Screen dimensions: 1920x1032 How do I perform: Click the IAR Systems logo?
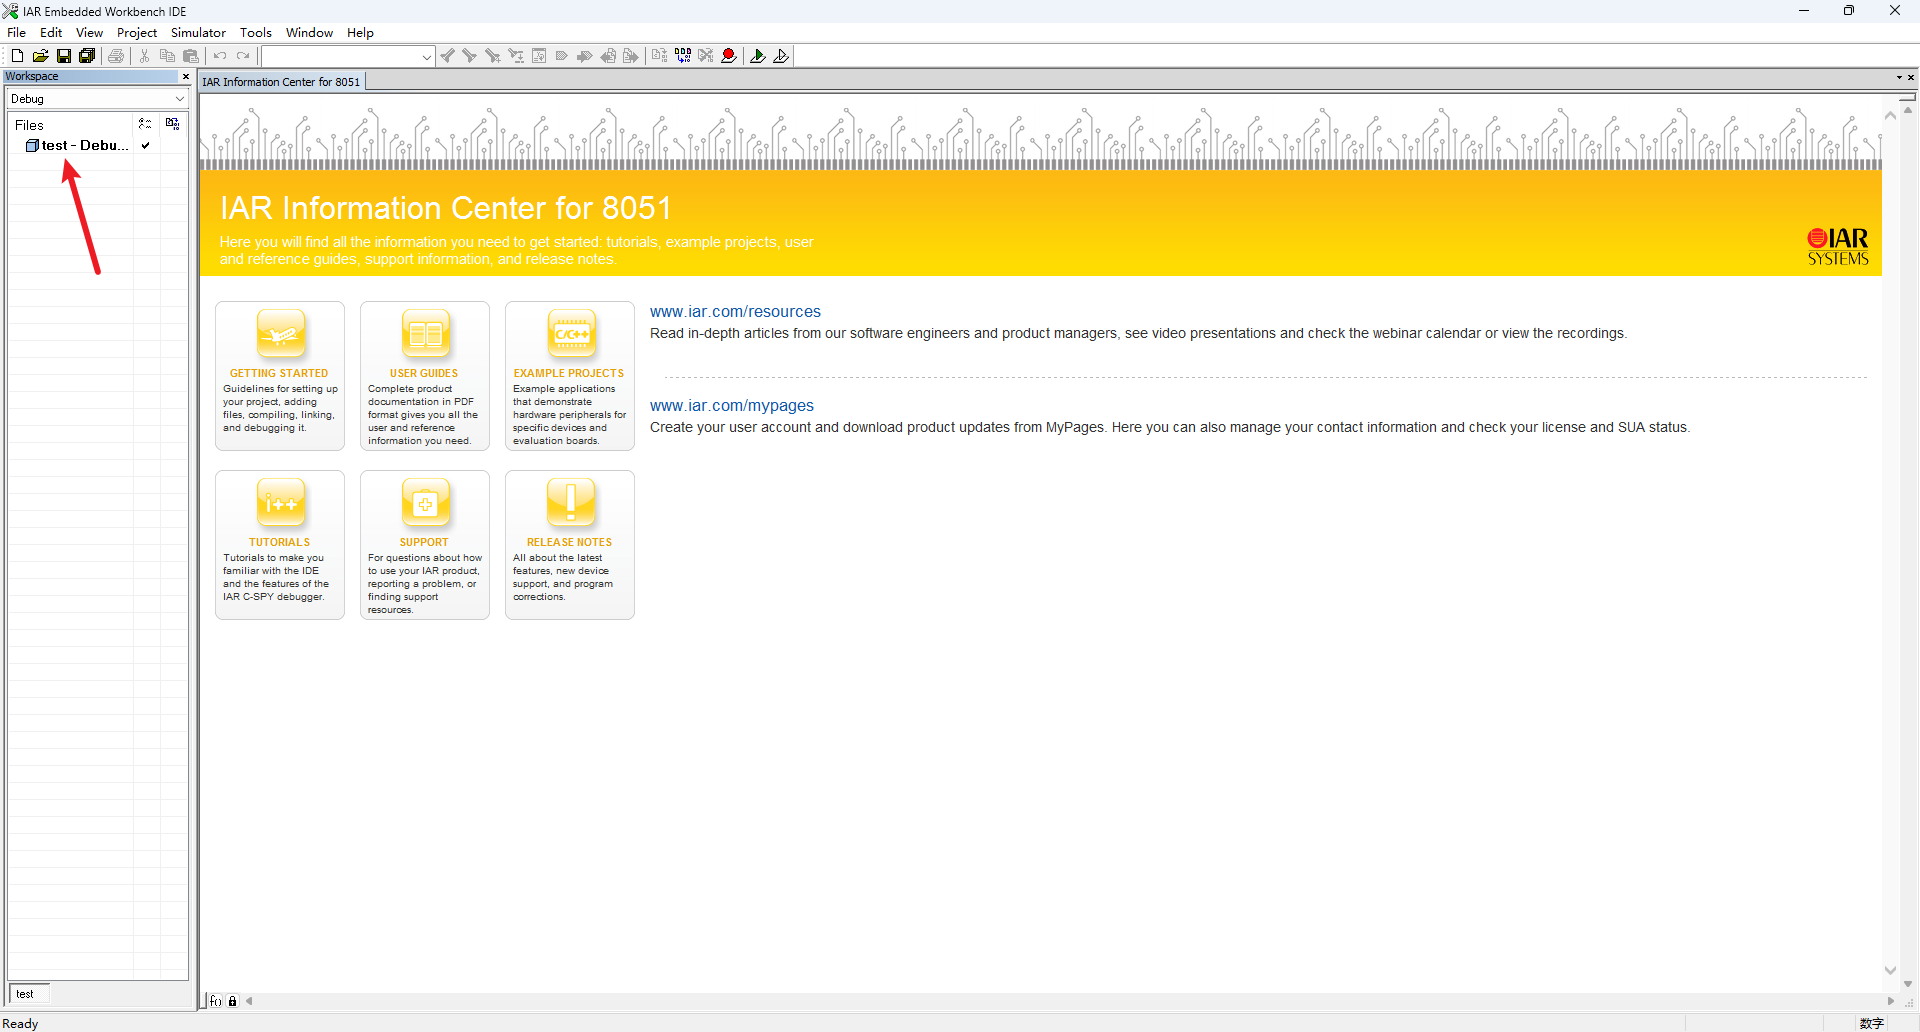1838,246
